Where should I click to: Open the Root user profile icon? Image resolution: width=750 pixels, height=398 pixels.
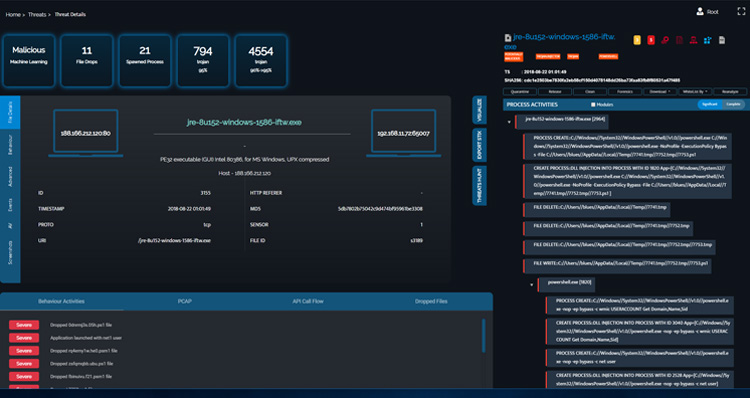click(700, 11)
